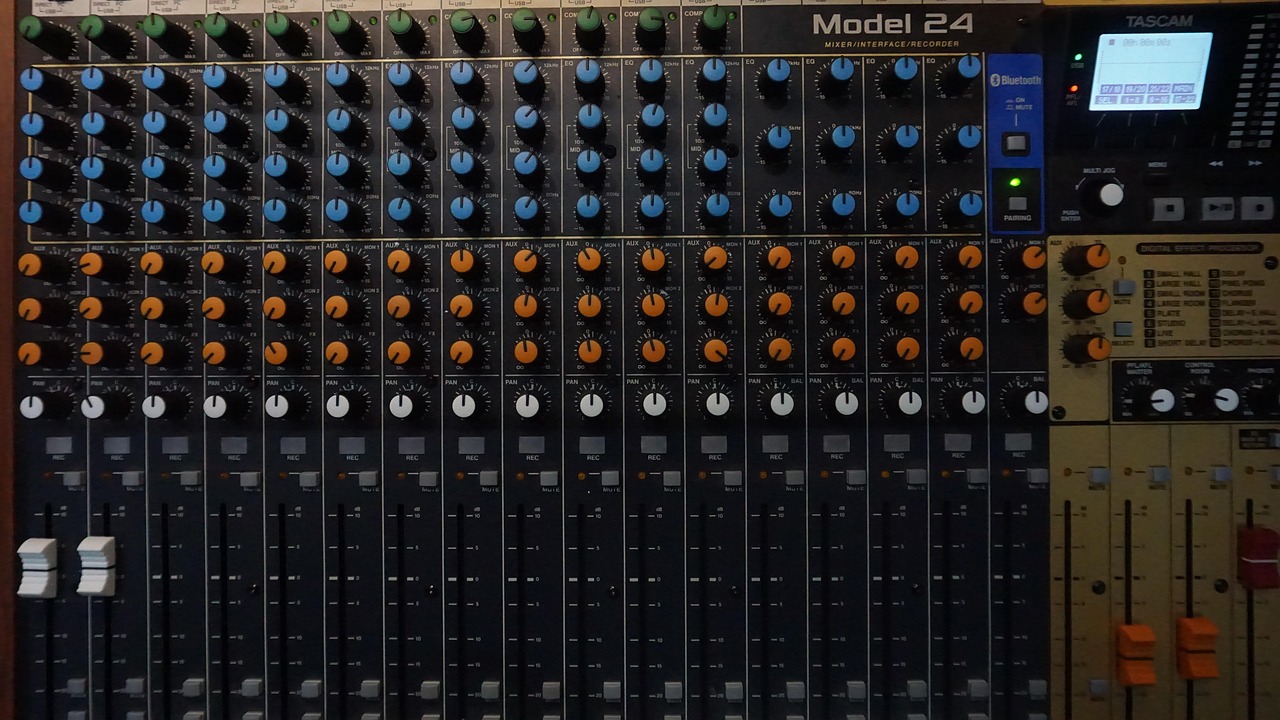The width and height of the screenshot is (1280, 720).
Task: Click the channel 1 MON 1 orange knob
Action: click(30, 265)
